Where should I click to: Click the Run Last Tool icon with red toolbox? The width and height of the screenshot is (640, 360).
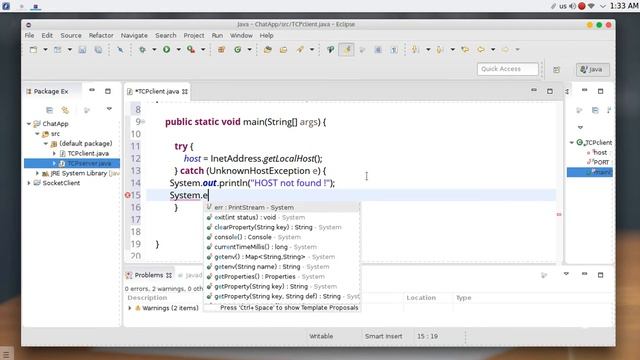tap(191, 49)
